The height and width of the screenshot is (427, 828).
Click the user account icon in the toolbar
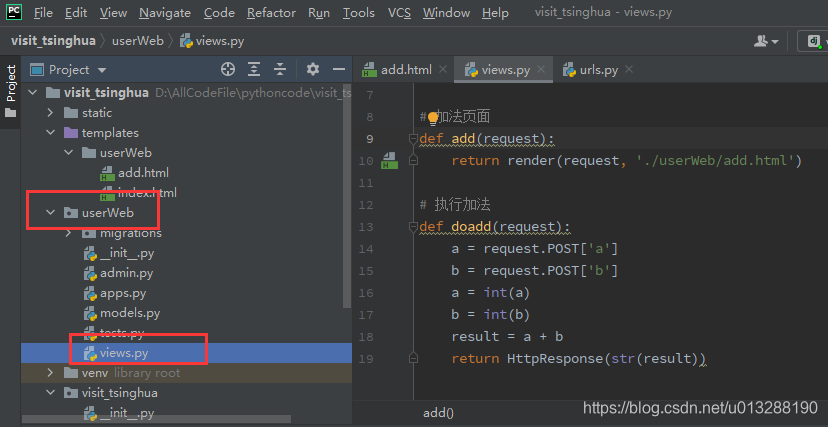[x=761, y=41]
